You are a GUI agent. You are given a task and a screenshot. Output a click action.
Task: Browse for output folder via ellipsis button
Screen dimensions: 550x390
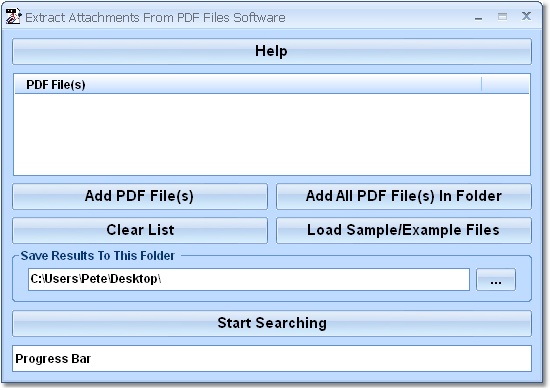[x=496, y=280]
